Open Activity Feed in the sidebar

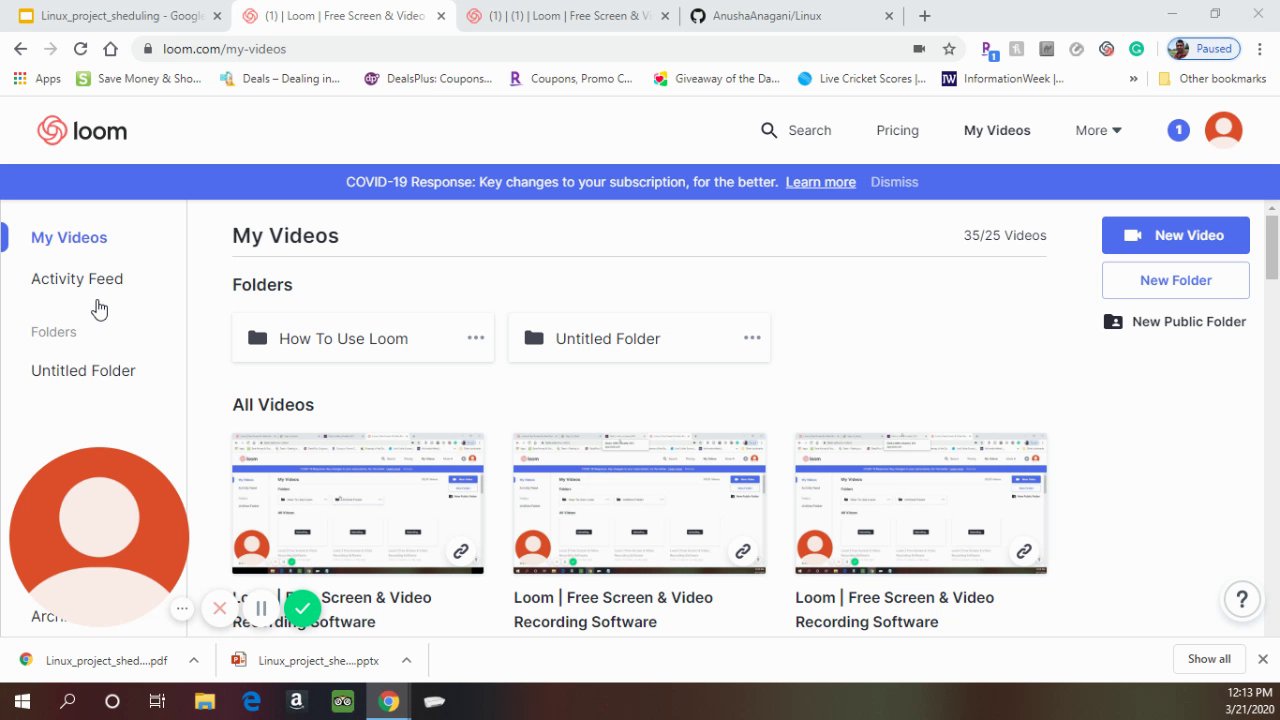coord(77,279)
